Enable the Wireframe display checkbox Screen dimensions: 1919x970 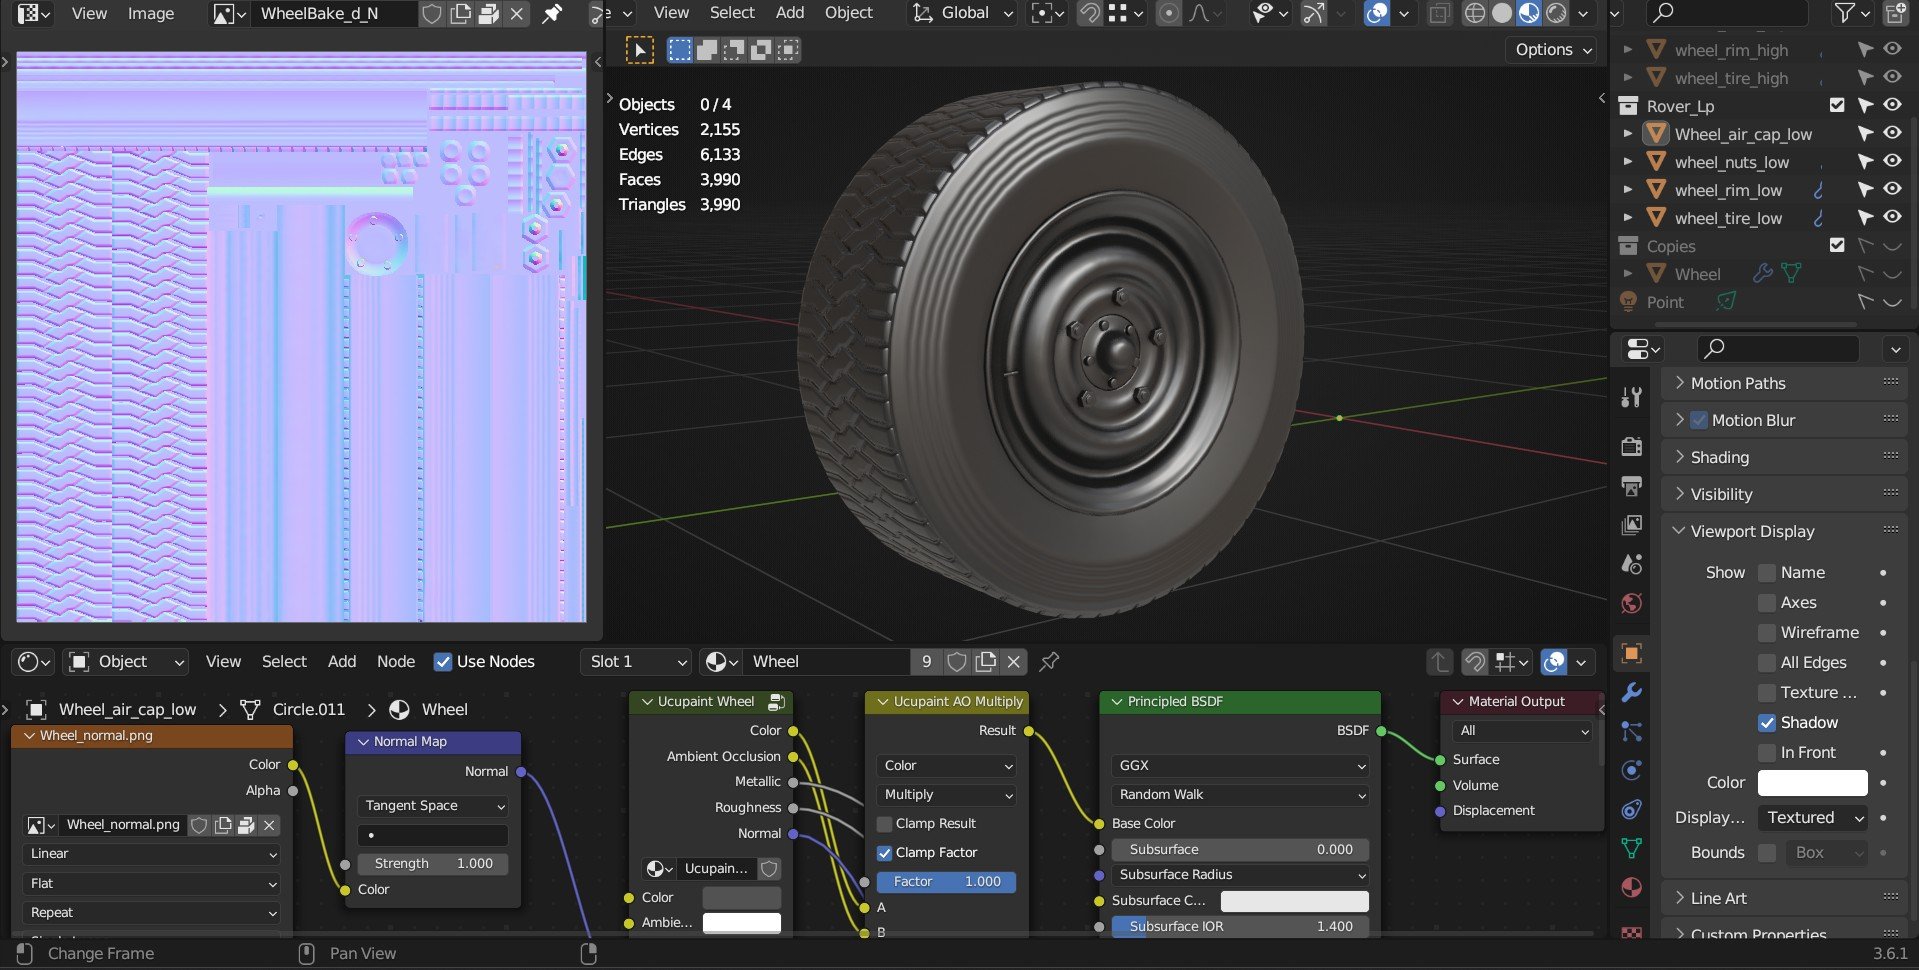tap(1767, 632)
